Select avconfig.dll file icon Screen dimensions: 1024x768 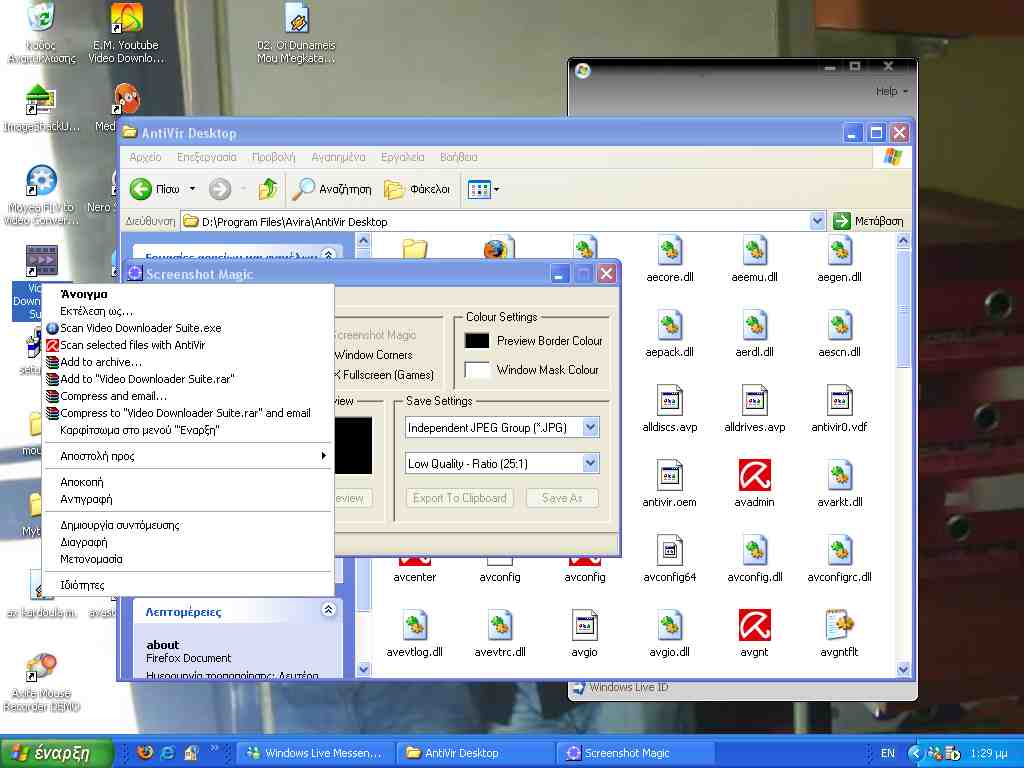(754, 551)
